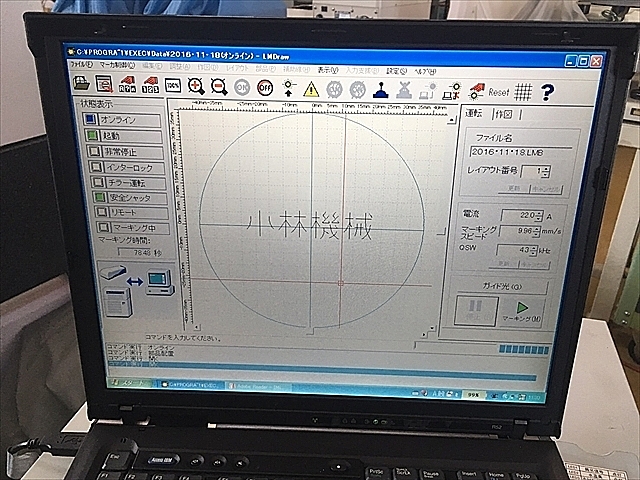This screenshot has width=640, height=480.
Task: Click キャンセル button under QSW
Action: pos(535,265)
